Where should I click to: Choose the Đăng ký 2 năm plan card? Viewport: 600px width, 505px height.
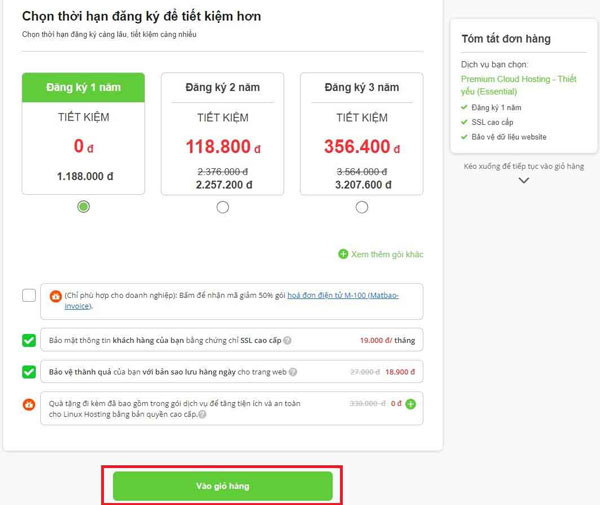click(223, 134)
